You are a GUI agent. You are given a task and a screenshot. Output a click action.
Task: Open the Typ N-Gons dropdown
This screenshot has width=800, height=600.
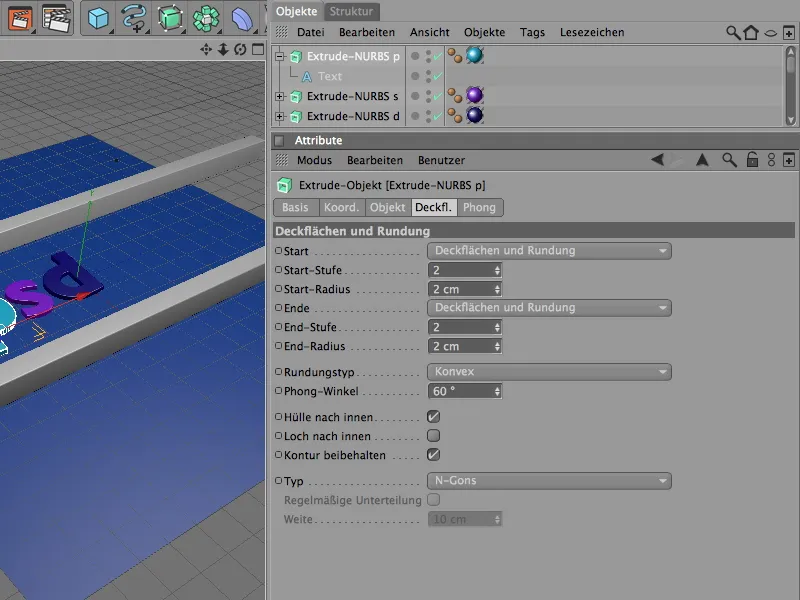[x=549, y=481]
